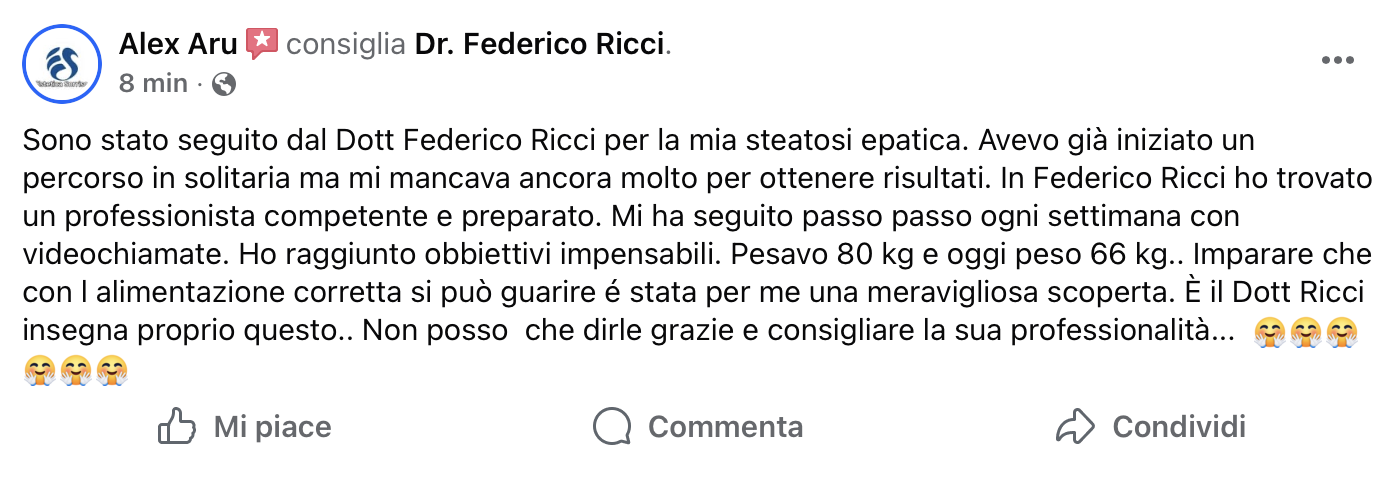Click the globe public-privacy icon
Image resolution: width=1396 pixels, height=484 pixels.
pyautogui.click(x=225, y=84)
